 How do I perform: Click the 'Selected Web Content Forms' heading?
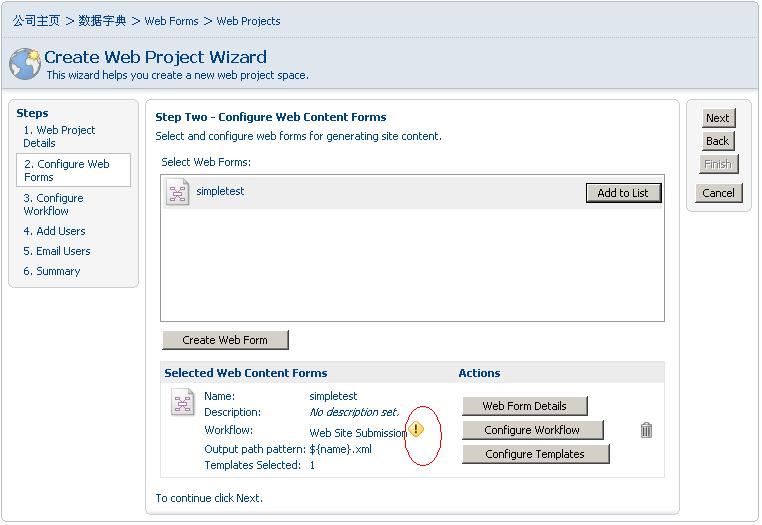point(246,373)
